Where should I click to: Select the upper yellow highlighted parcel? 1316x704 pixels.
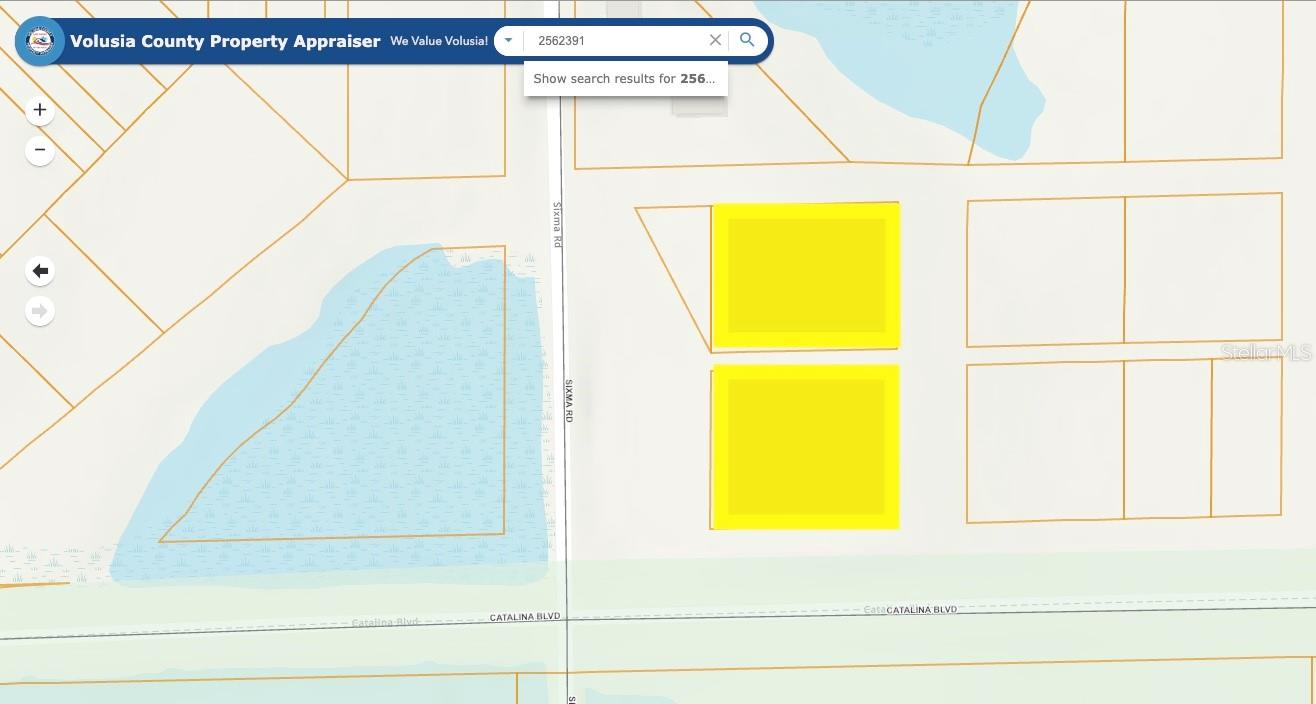(x=805, y=275)
